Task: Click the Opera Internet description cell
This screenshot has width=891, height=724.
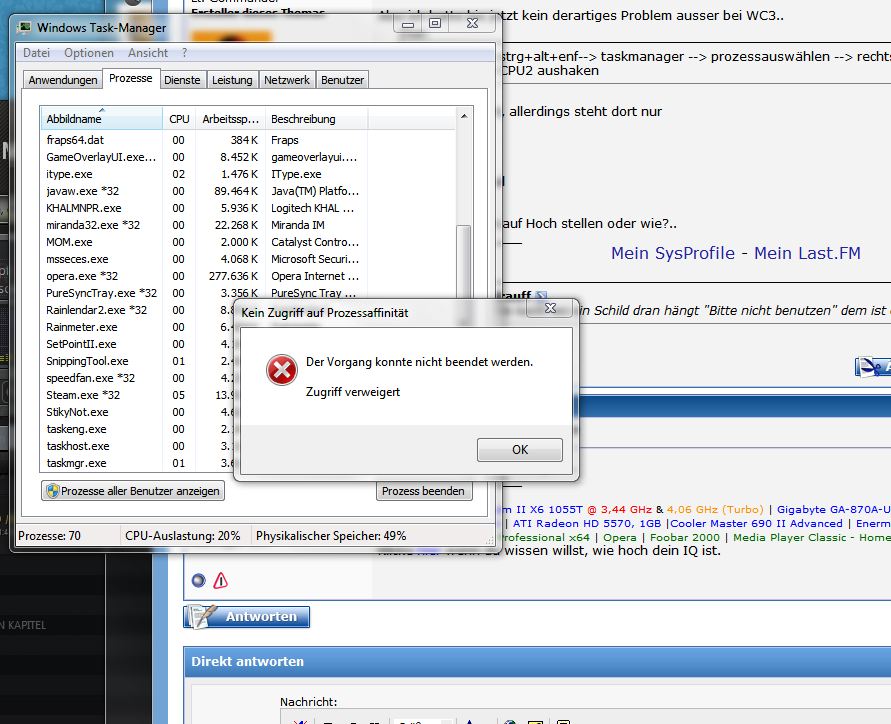Action: (x=315, y=276)
